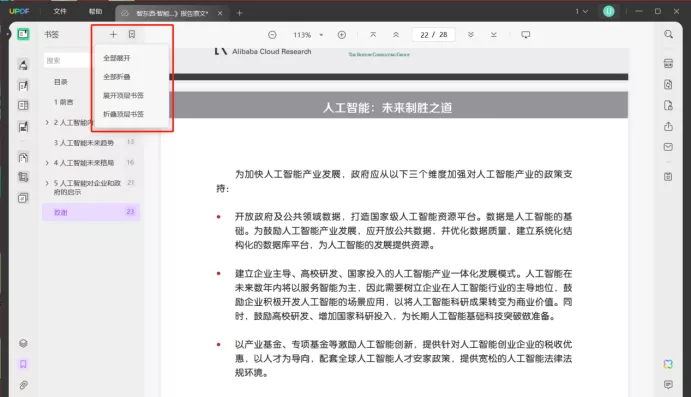The height and width of the screenshot is (397, 691).
Task: Click the share icon in right sidebar
Action: 669,126
